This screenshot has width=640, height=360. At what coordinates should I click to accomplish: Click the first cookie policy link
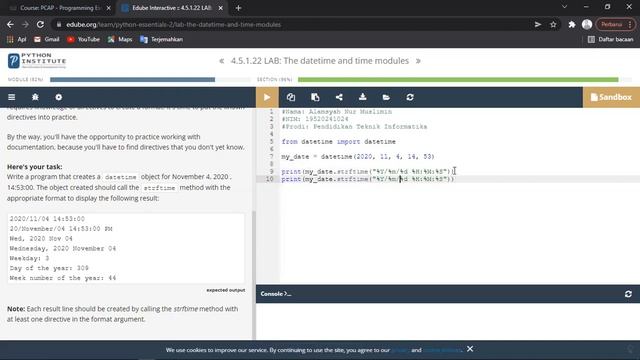point(400,350)
